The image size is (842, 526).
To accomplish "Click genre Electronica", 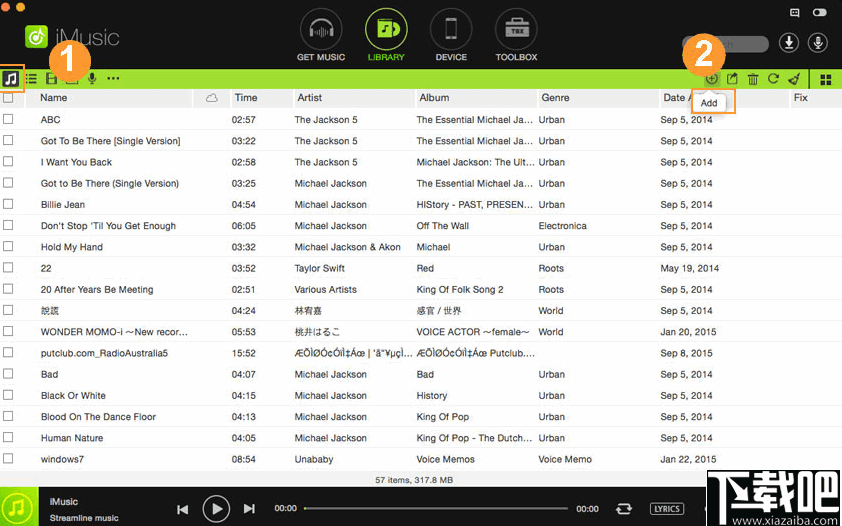I will tap(562, 226).
